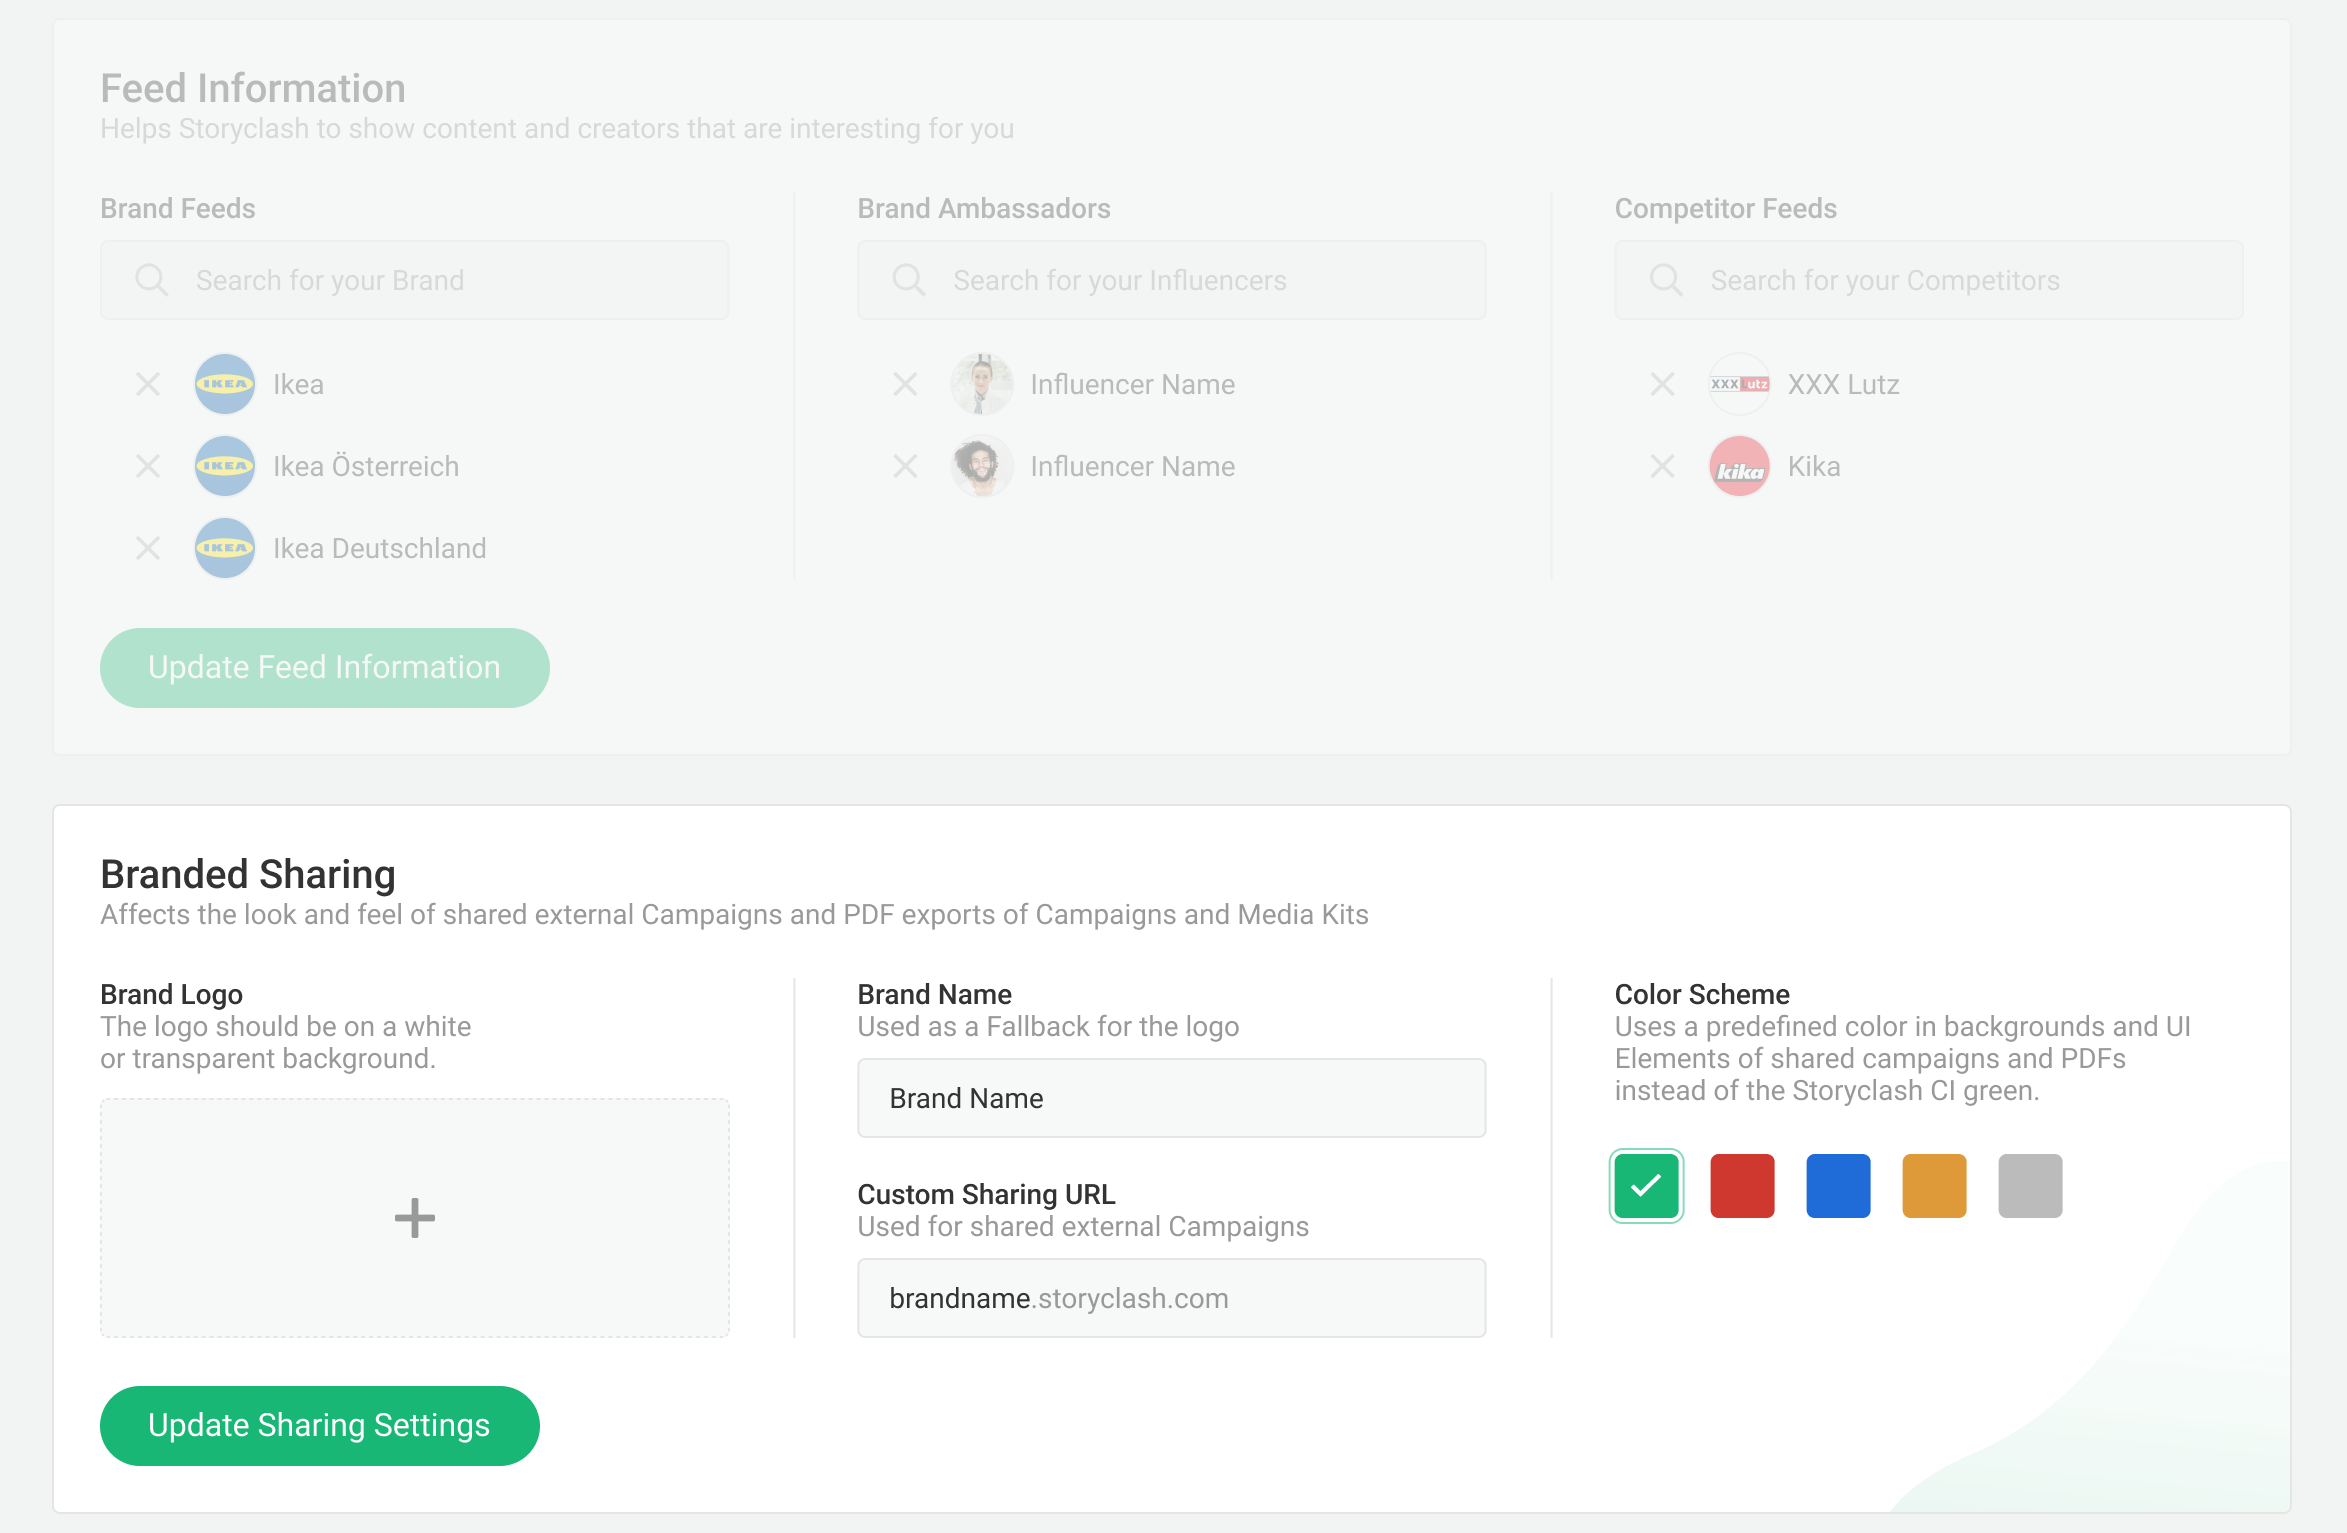Click the plus icon to upload logo
2347x1533 pixels.
pyautogui.click(x=414, y=1218)
